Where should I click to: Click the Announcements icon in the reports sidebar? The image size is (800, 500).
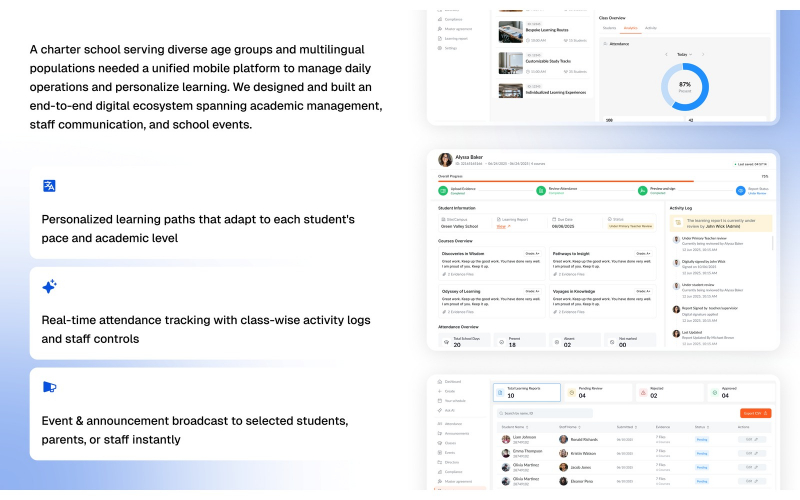tap(440, 434)
